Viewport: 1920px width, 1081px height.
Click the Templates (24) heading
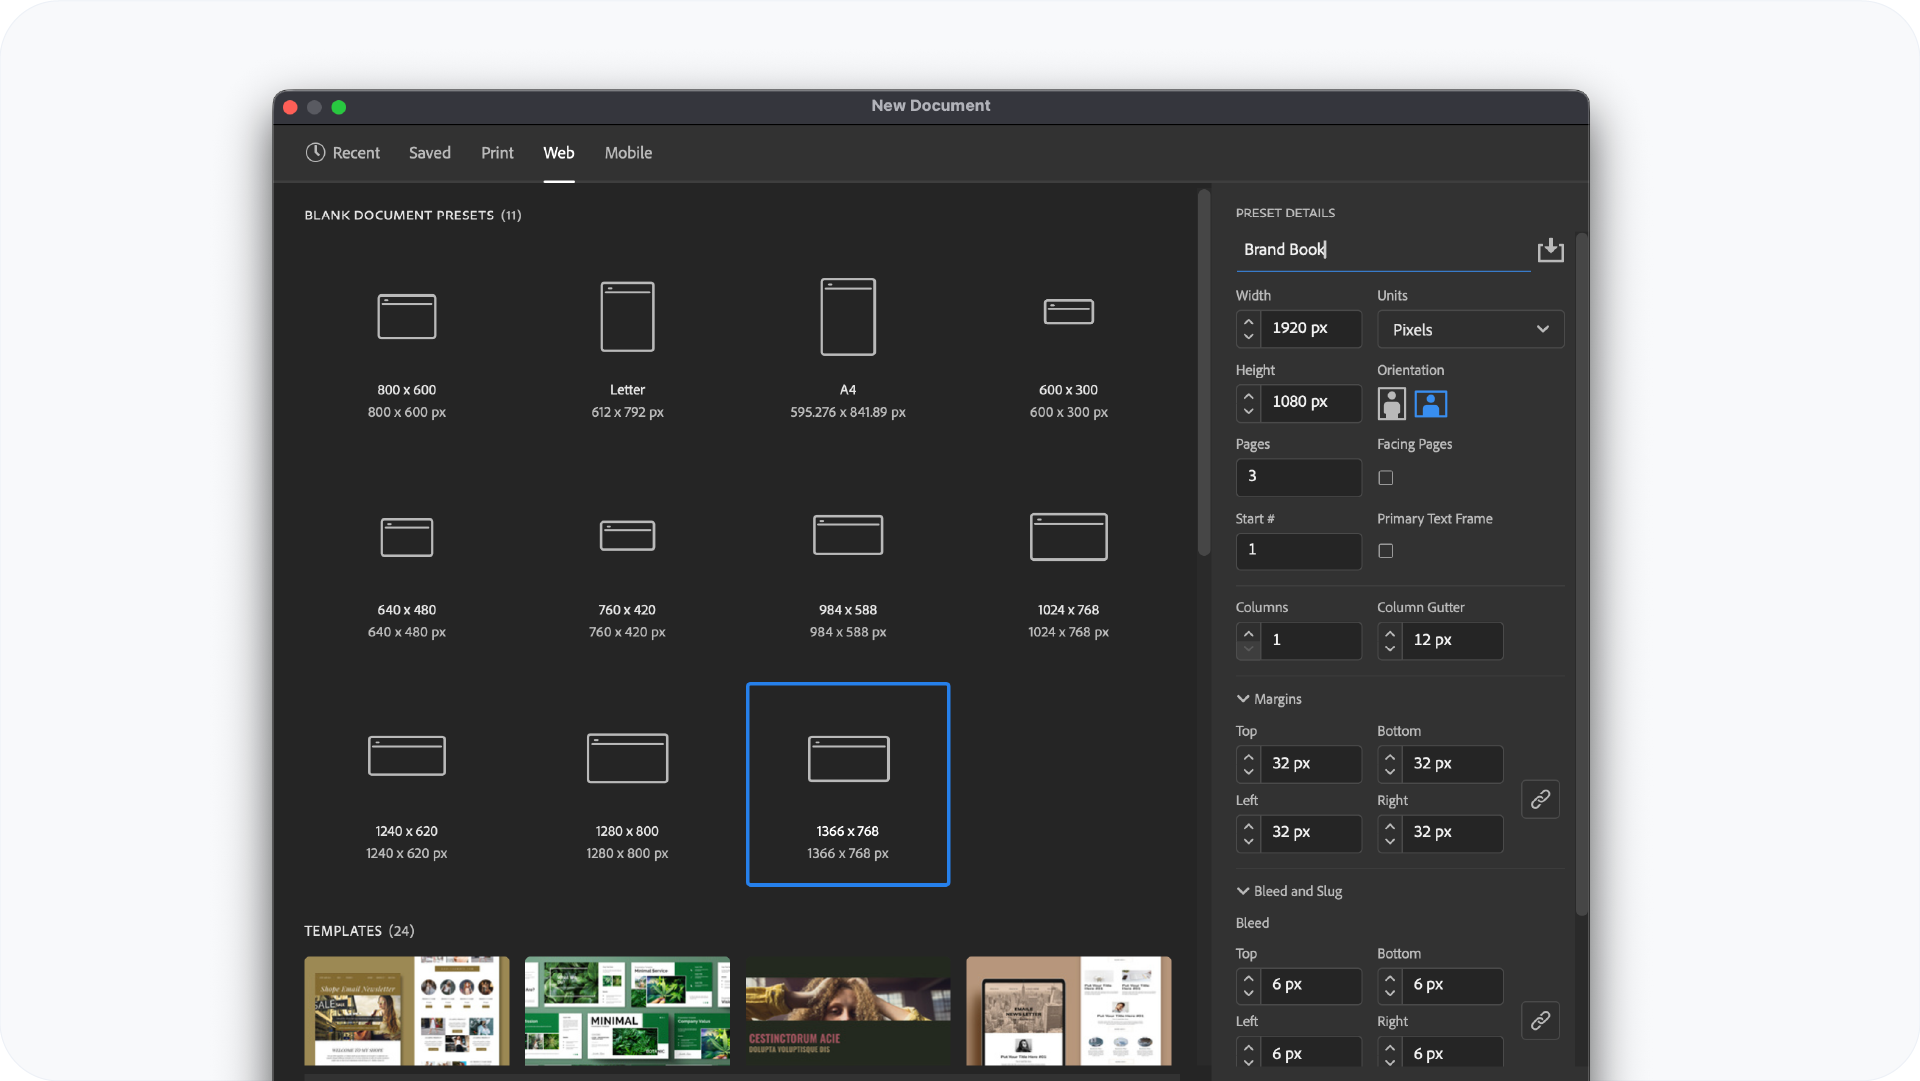[359, 931]
